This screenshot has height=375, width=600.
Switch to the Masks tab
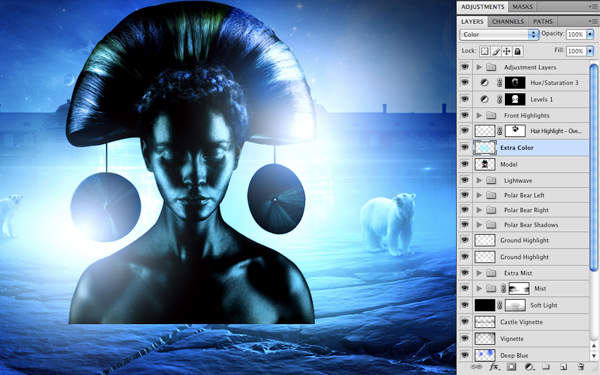pyautogui.click(x=522, y=7)
